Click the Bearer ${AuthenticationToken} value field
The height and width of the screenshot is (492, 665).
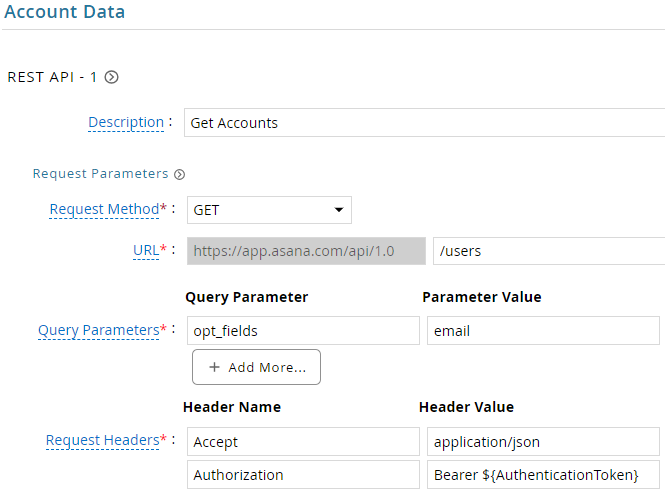pyautogui.click(x=543, y=475)
